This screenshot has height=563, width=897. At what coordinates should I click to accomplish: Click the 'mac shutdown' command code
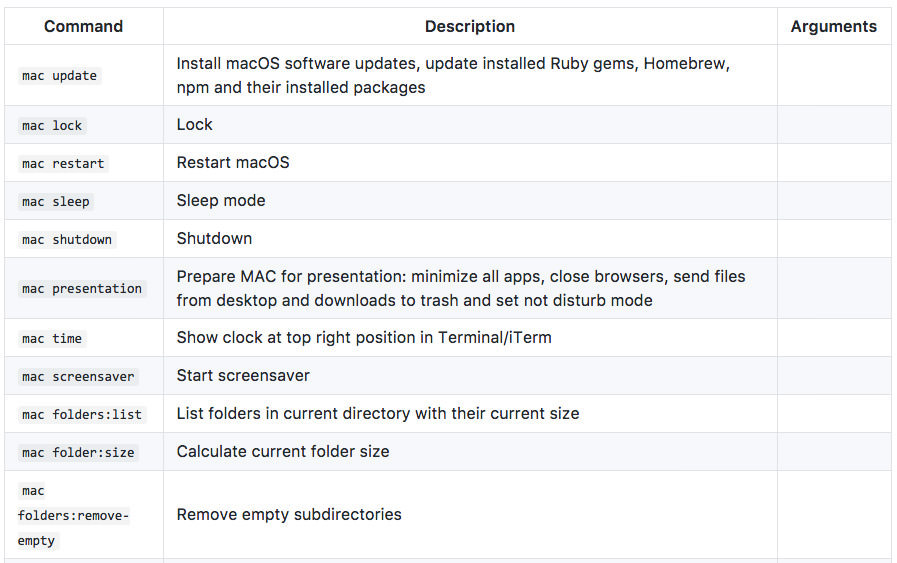coord(67,240)
